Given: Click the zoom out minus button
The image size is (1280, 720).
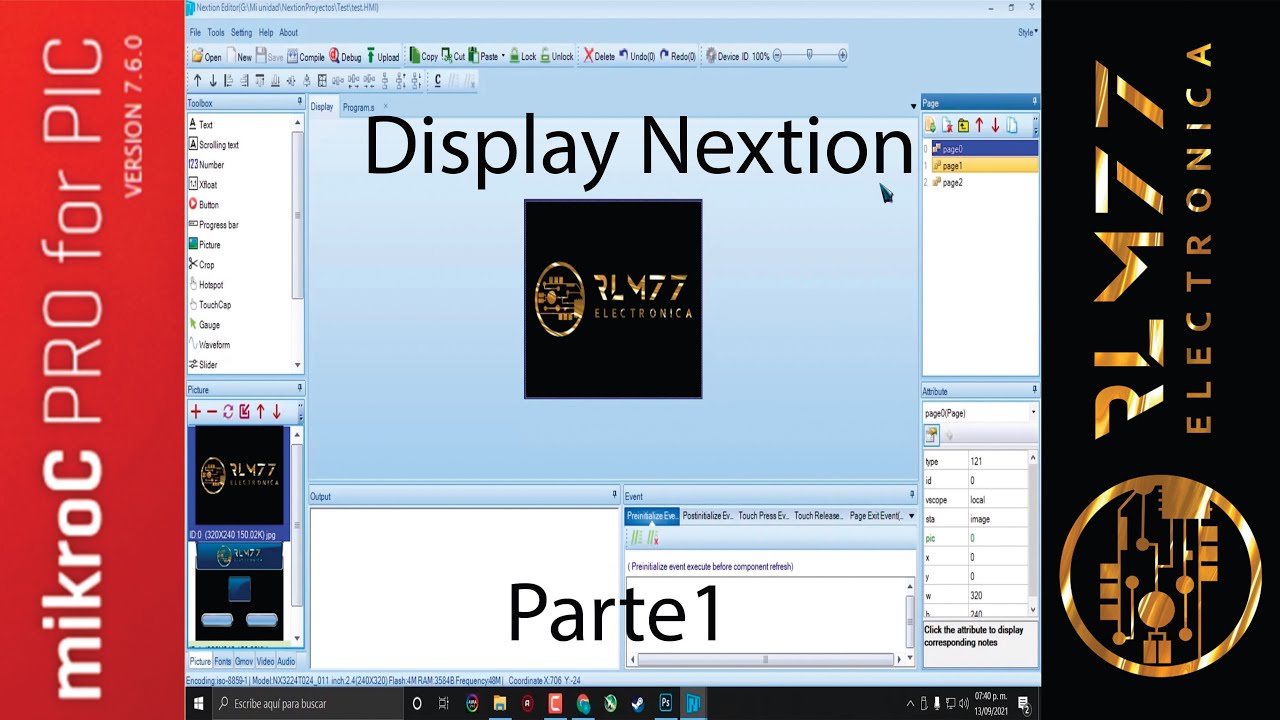Looking at the screenshot, I should coord(778,56).
